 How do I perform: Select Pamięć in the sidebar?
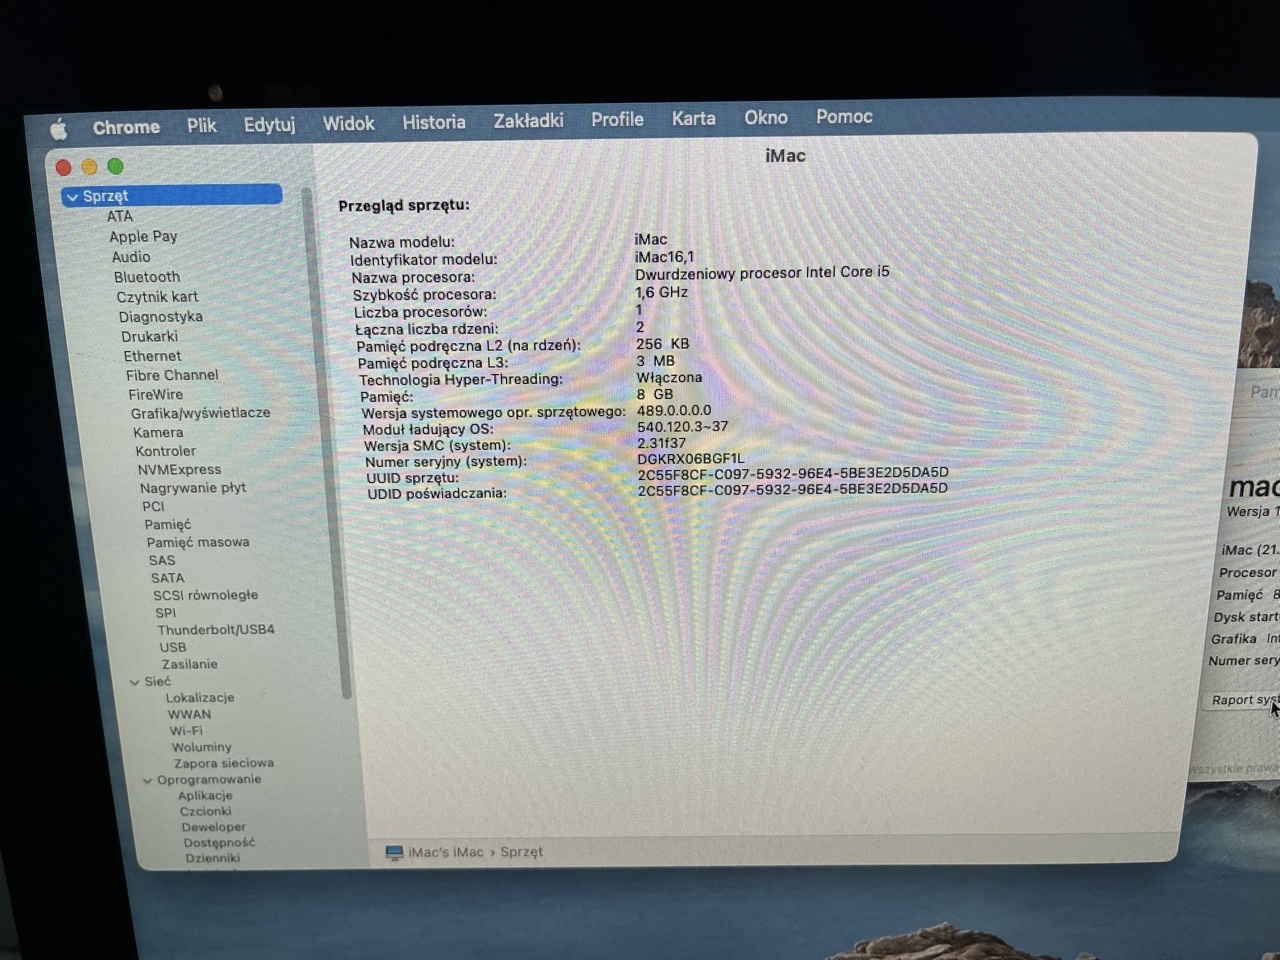[167, 525]
